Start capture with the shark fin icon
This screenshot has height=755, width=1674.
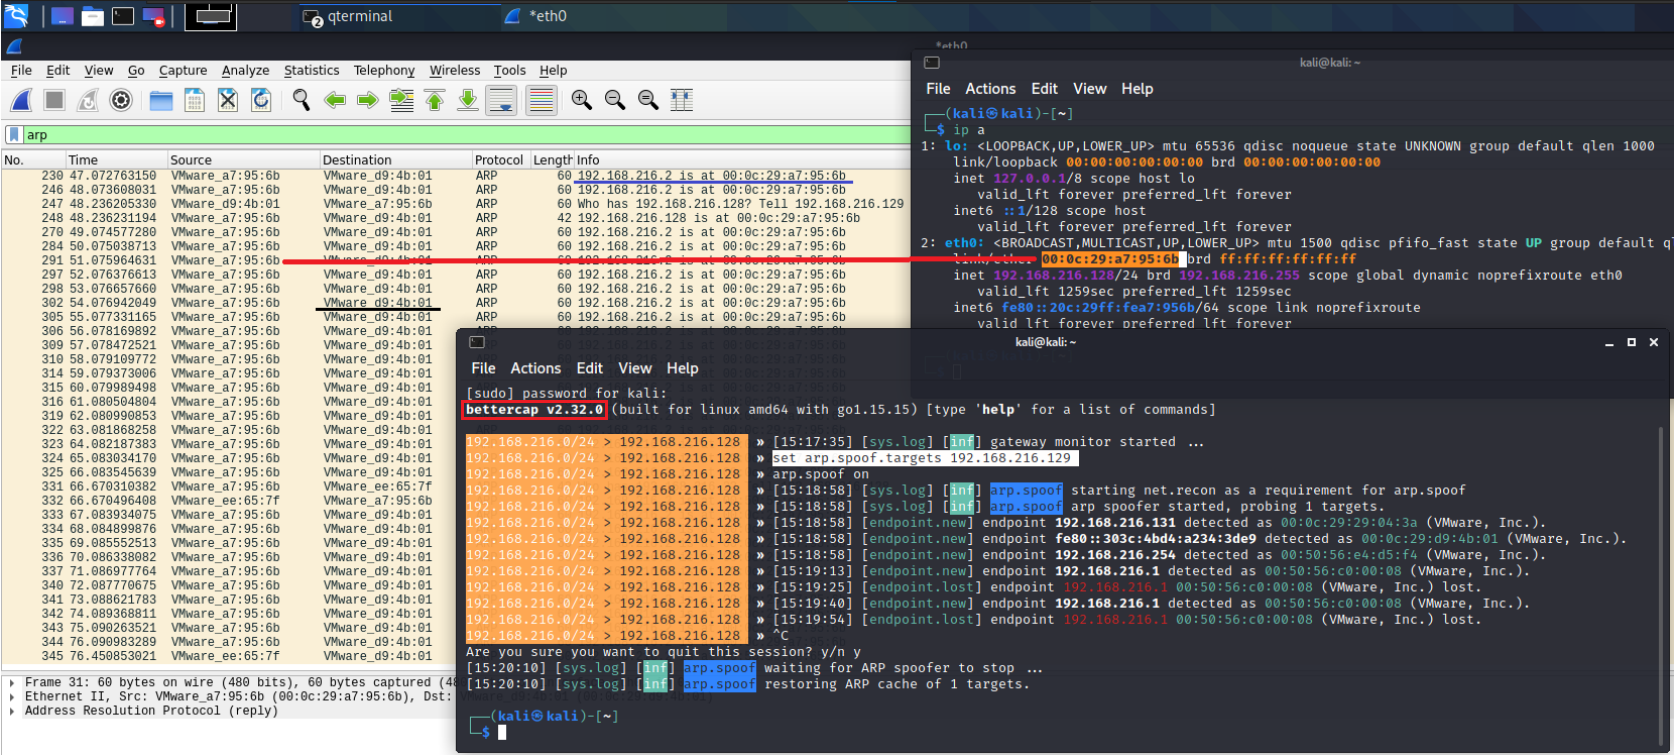pos(21,100)
